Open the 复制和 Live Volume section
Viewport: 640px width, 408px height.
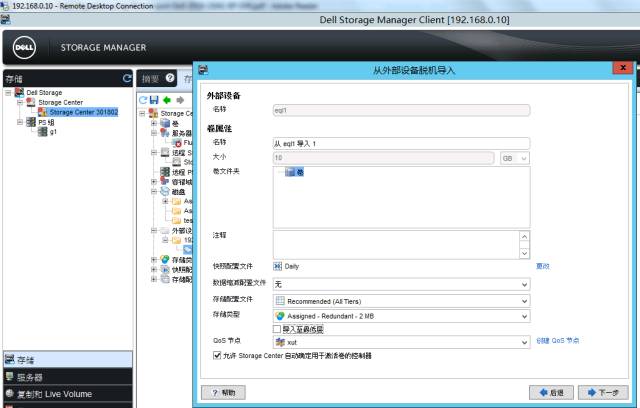coord(68,394)
